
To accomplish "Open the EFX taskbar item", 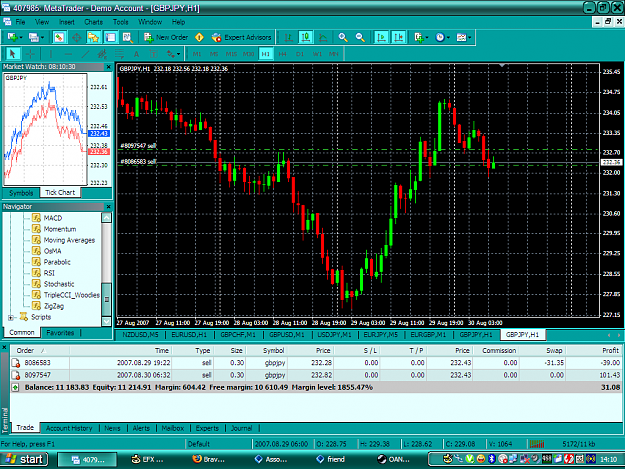I will coord(147,459).
